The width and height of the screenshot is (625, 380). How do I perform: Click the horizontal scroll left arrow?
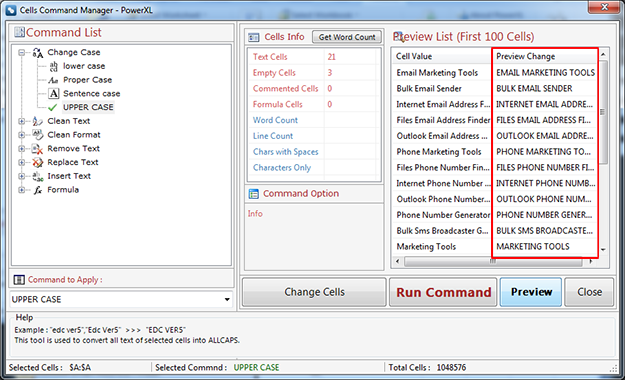pyautogui.click(x=397, y=262)
